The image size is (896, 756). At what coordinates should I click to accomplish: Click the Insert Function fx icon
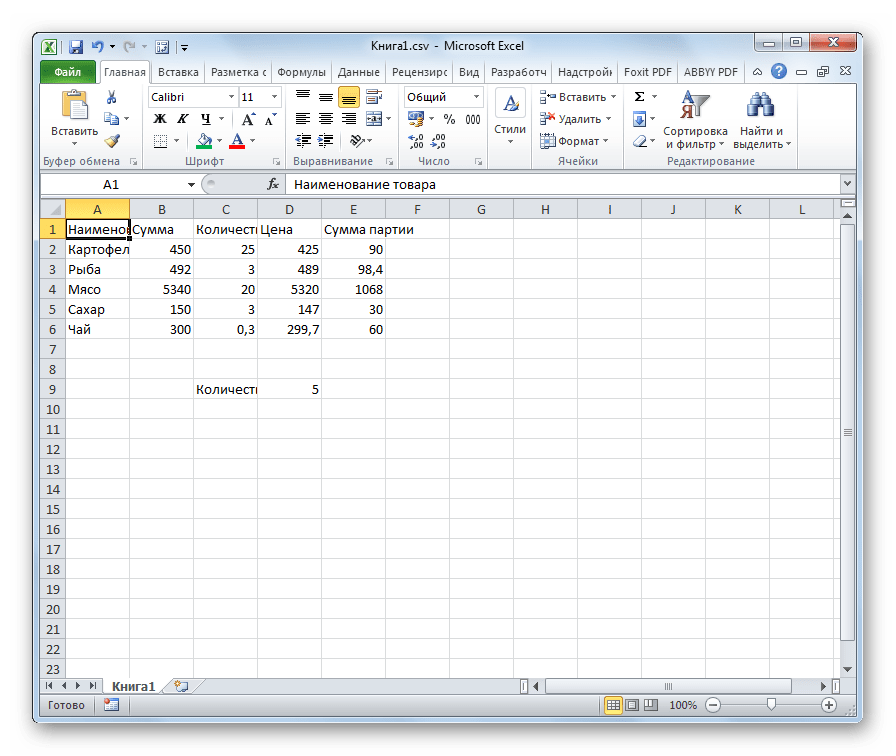click(x=272, y=184)
